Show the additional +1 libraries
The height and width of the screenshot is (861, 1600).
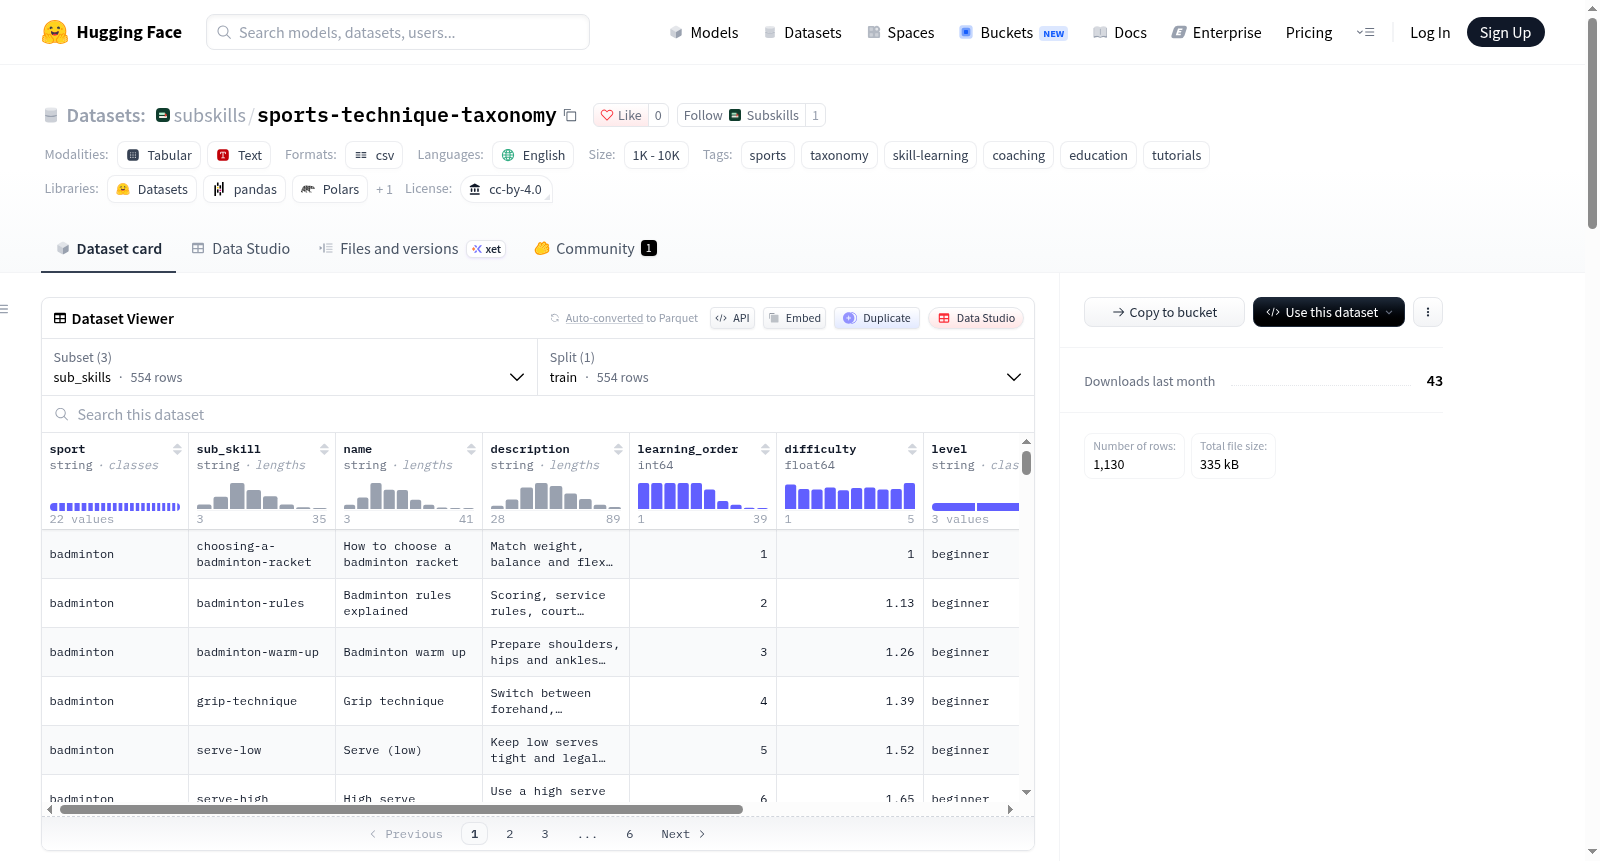pyautogui.click(x=384, y=189)
